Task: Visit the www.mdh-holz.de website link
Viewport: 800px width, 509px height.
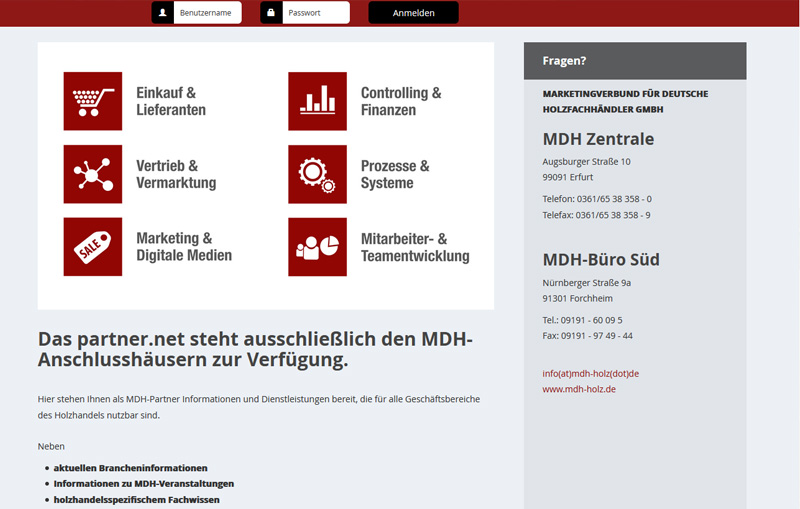Action: (x=579, y=389)
